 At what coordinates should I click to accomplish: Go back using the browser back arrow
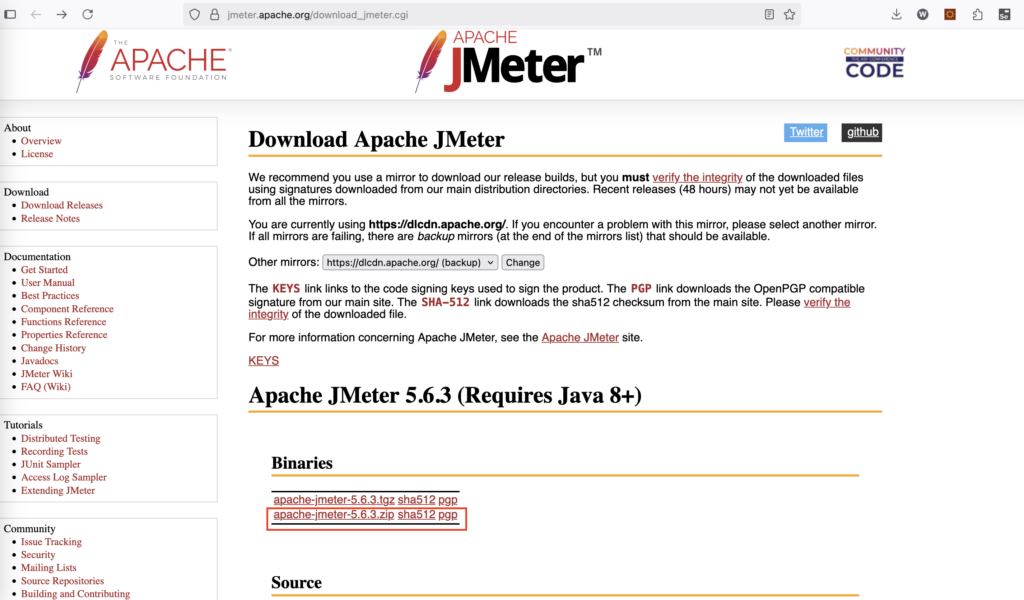36,14
